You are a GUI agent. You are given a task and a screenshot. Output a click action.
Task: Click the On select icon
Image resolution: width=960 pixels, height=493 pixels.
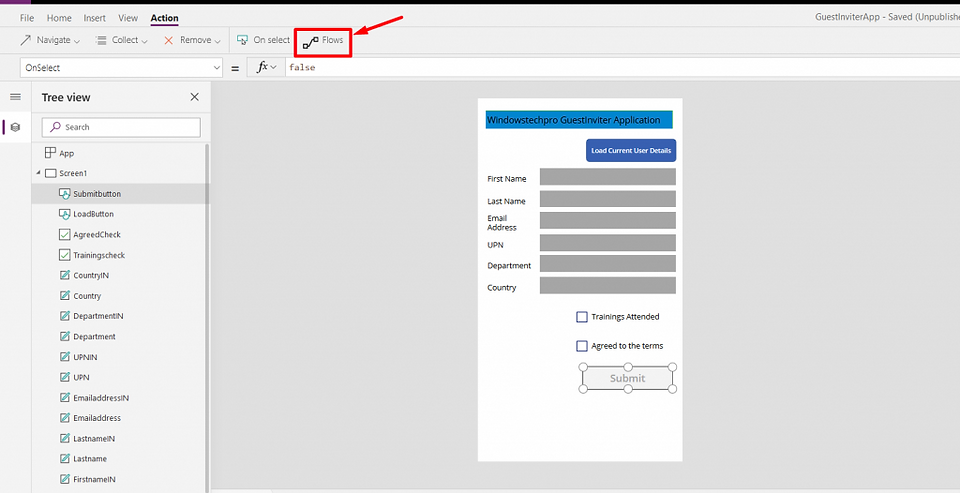click(x=242, y=40)
